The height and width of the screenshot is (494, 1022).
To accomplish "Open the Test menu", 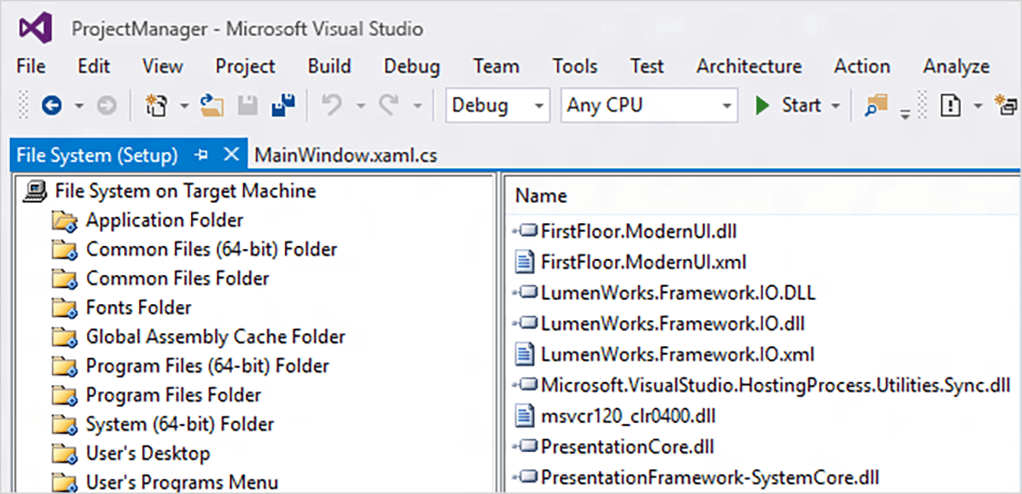I will pyautogui.click(x=647, y=66).
